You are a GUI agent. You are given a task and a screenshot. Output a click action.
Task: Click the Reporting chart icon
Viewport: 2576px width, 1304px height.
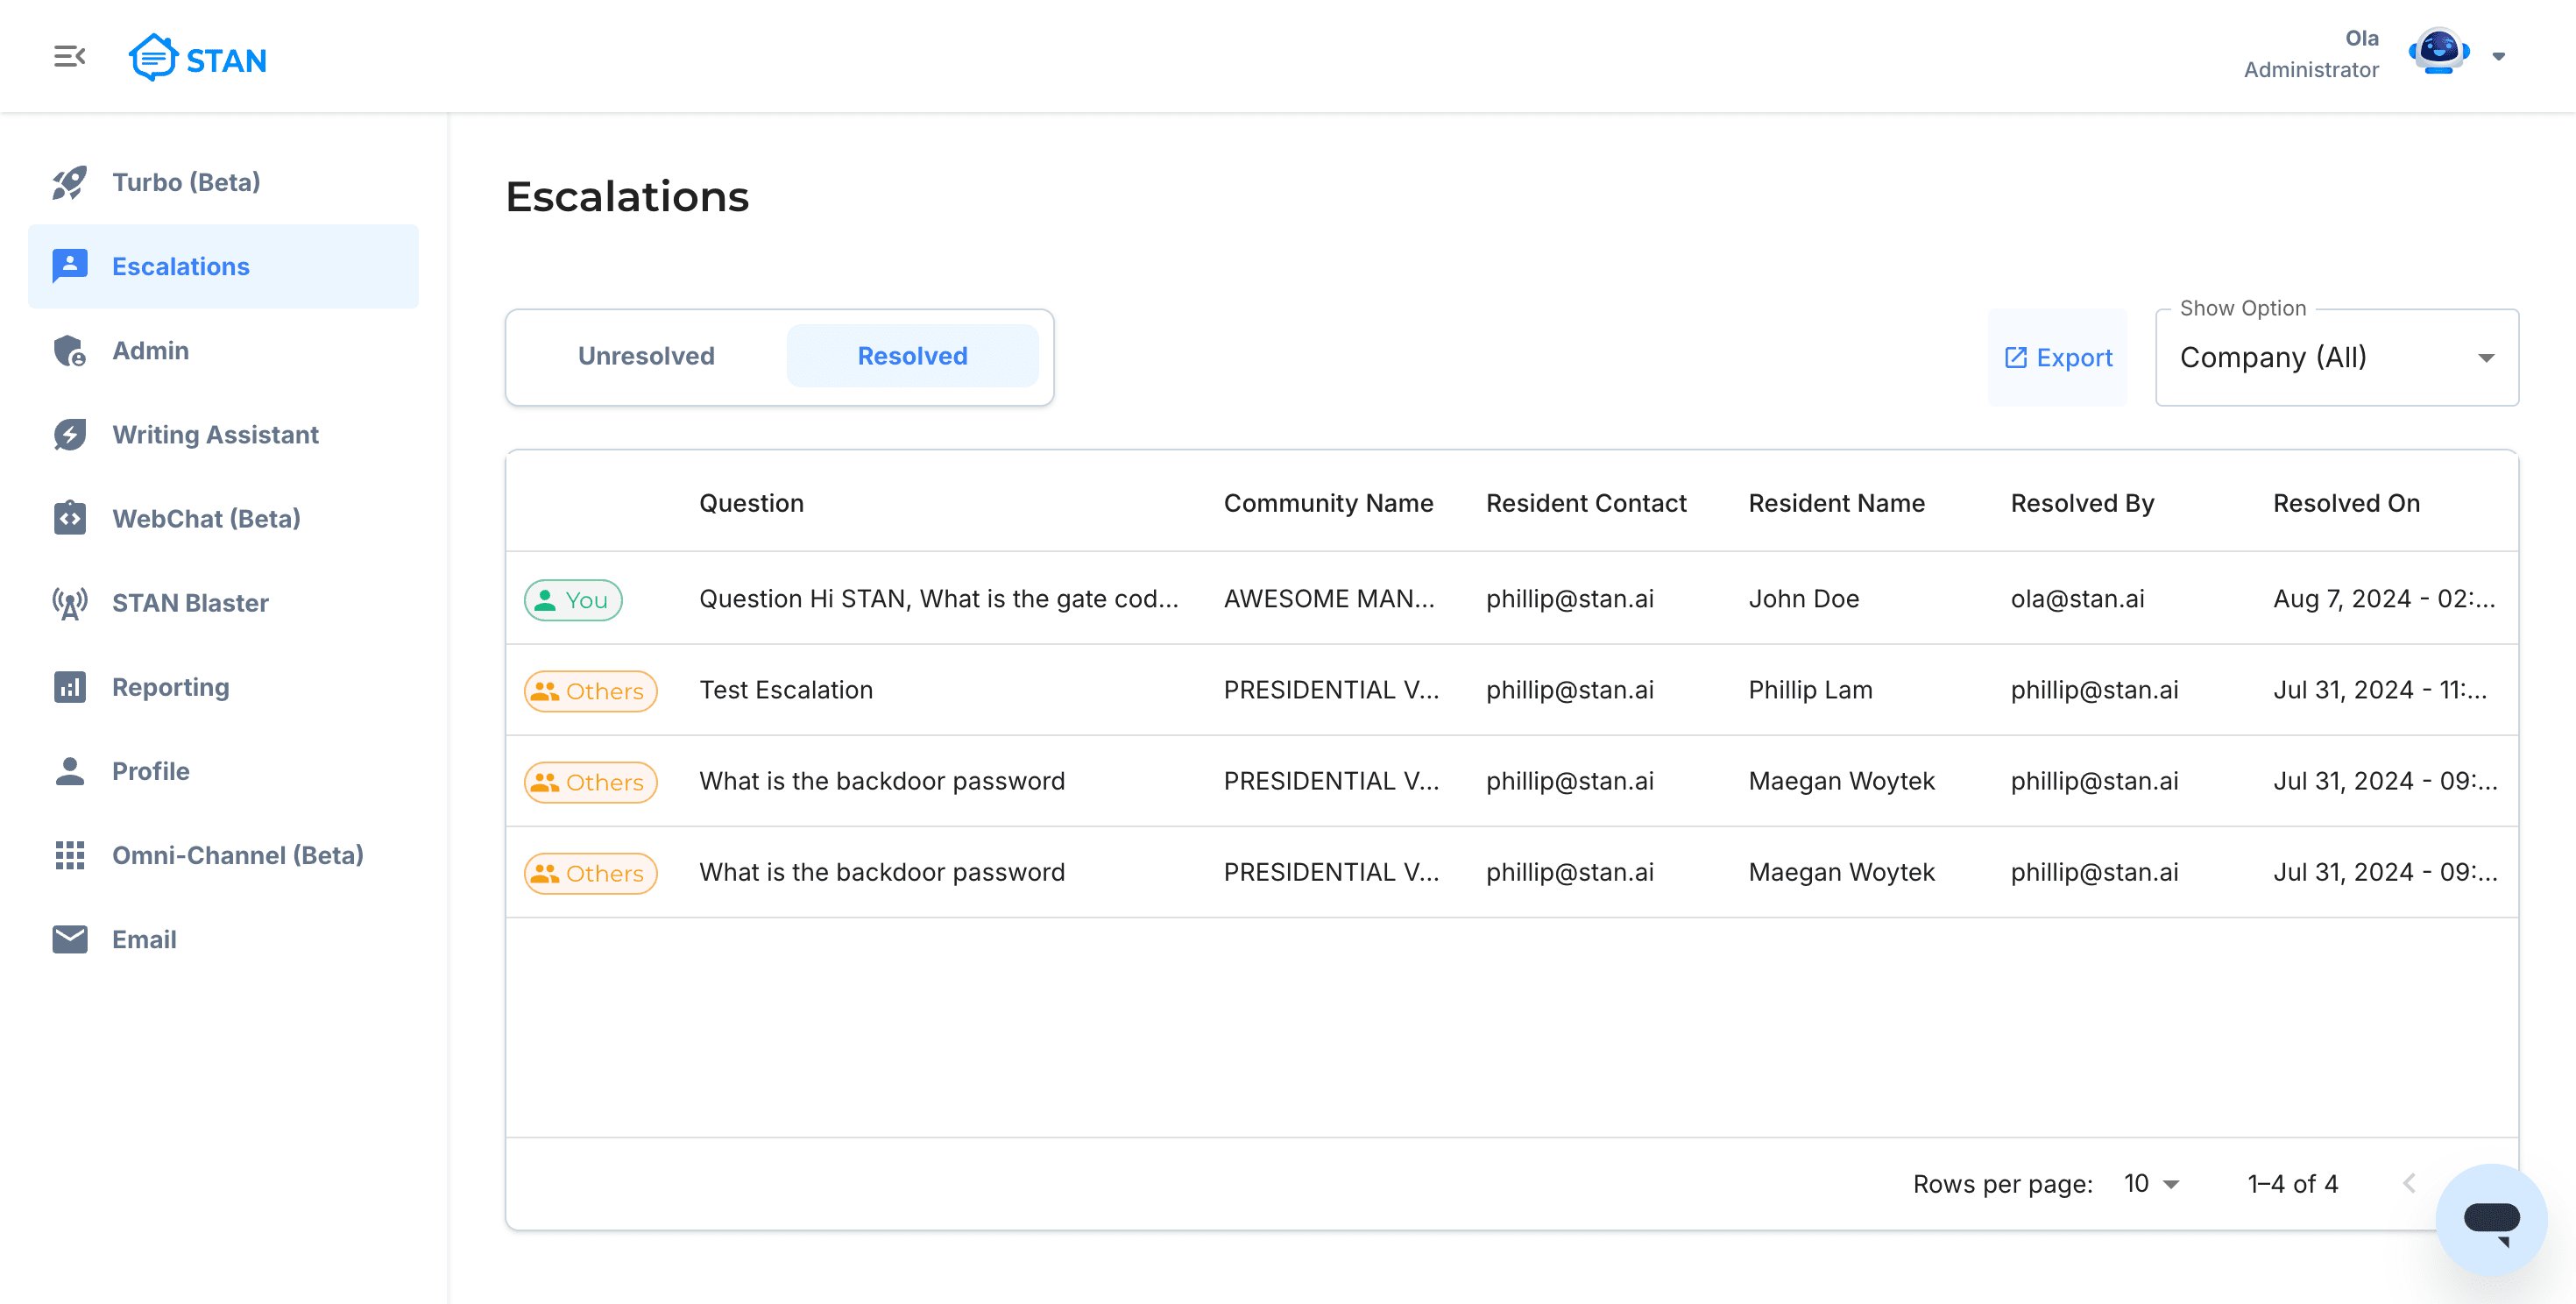pyautogui.click(x=69, y=687)
